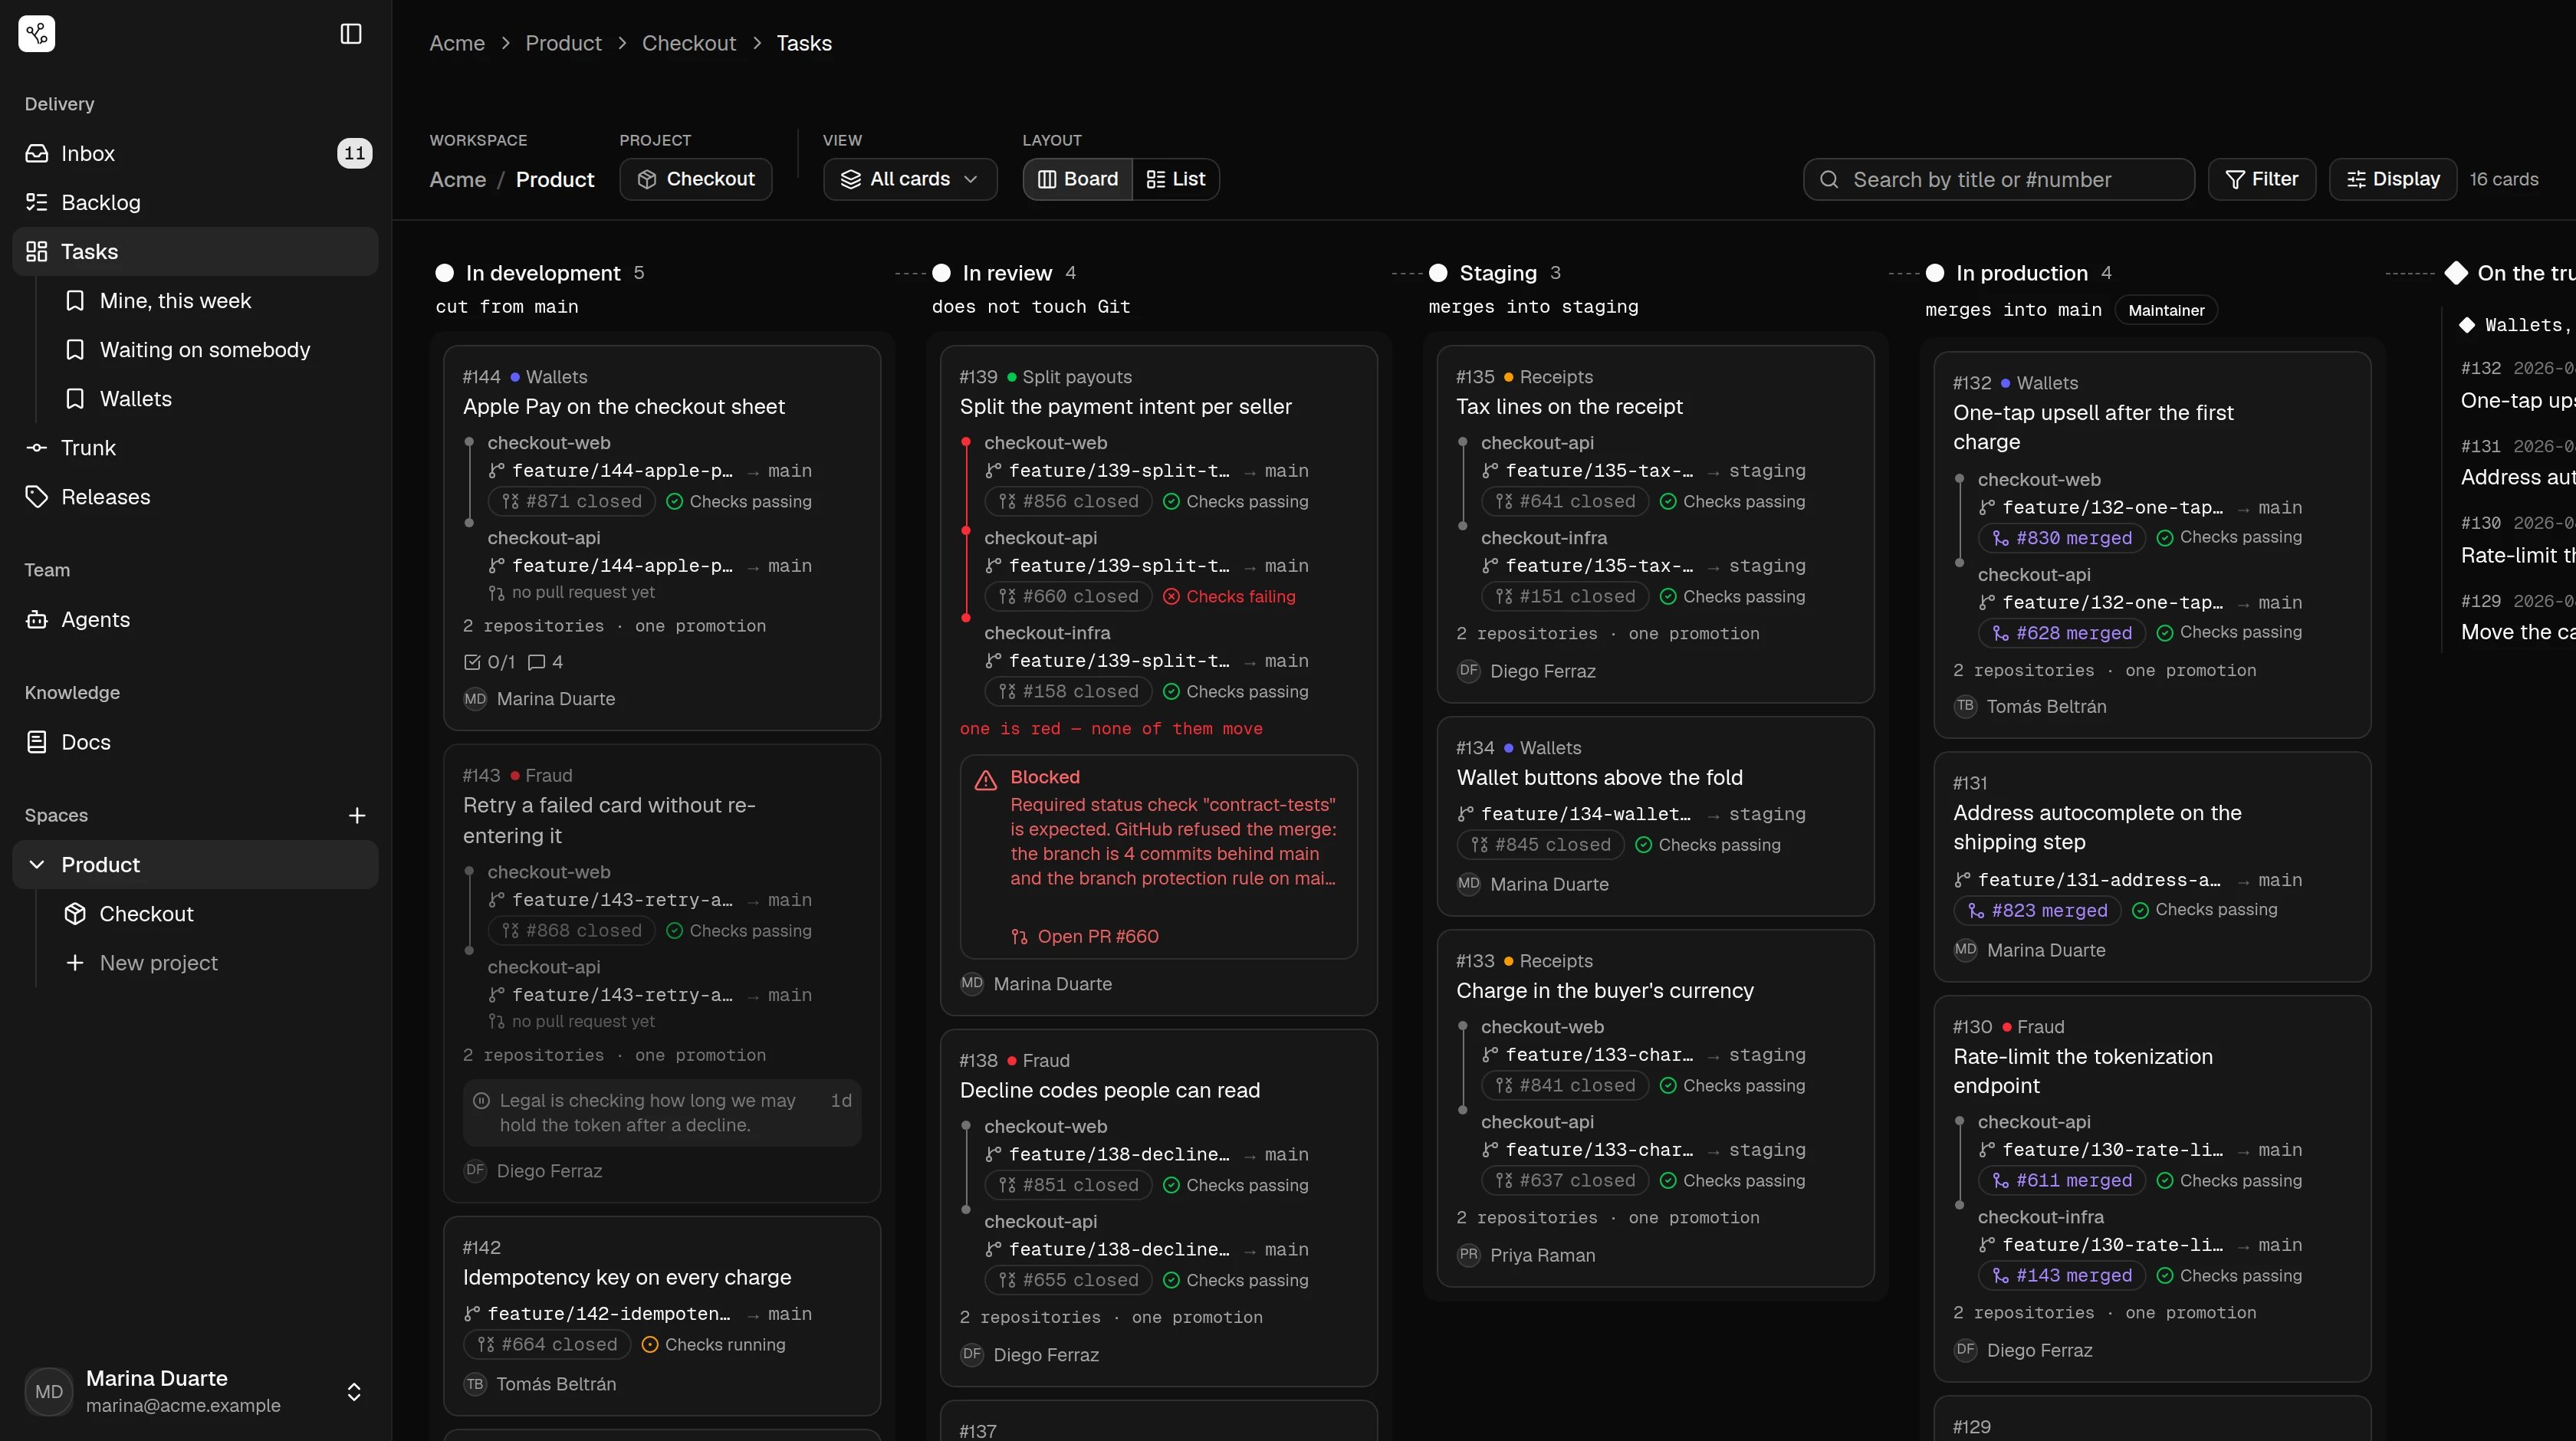Collapse the Product space chevron
This screenshot has height=1441, width=2576.
click(x=37, y=865)
